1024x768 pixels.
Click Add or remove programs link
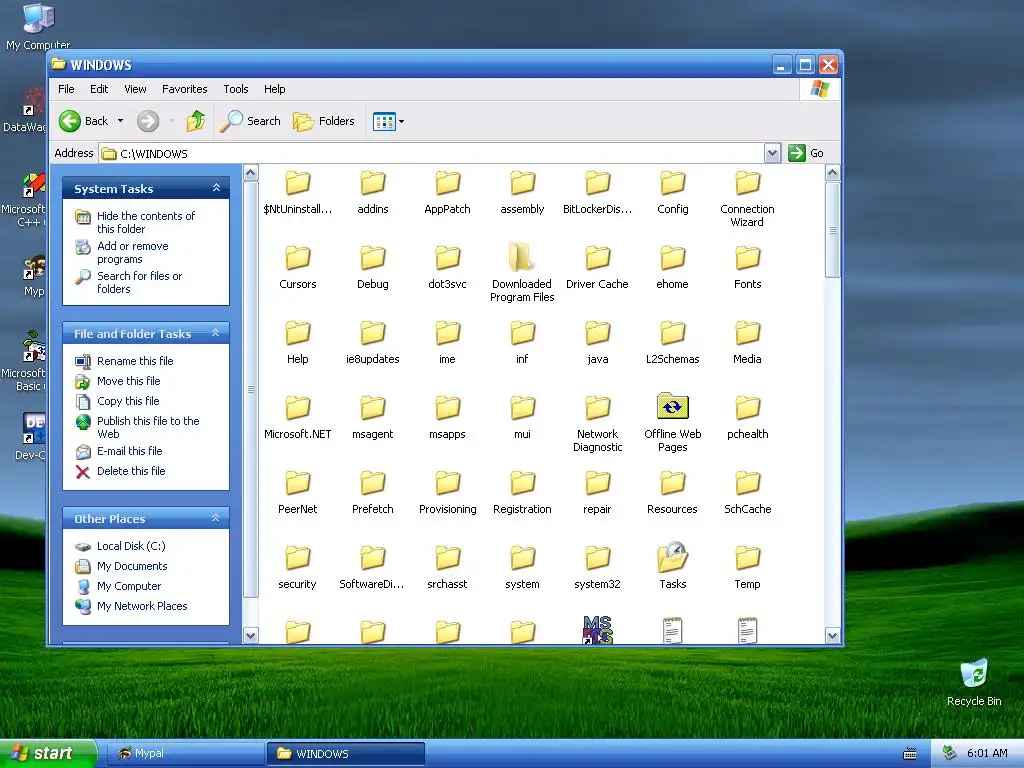point(133,252)
